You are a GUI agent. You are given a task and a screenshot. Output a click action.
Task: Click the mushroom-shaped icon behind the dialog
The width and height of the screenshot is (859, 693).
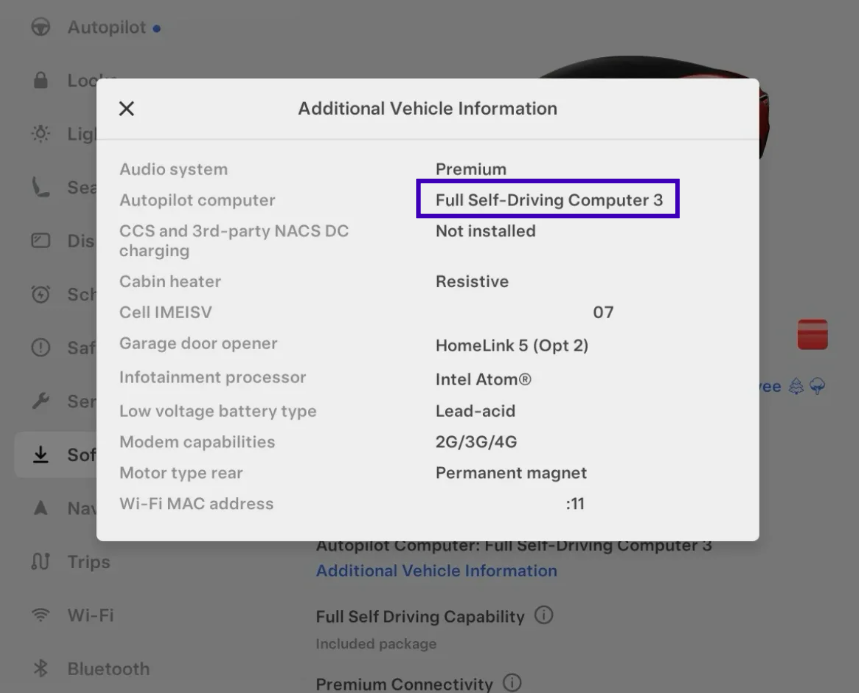pos(817,386)
